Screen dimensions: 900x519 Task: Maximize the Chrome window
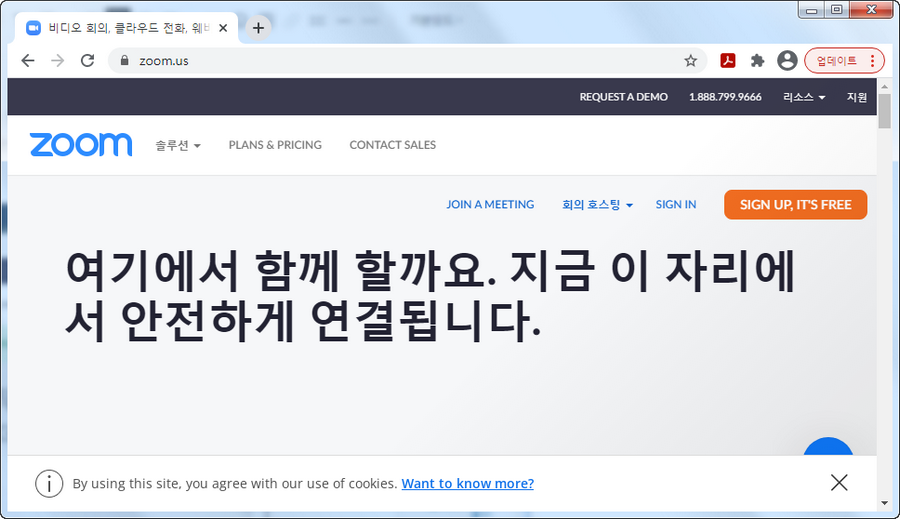point(837,10)
